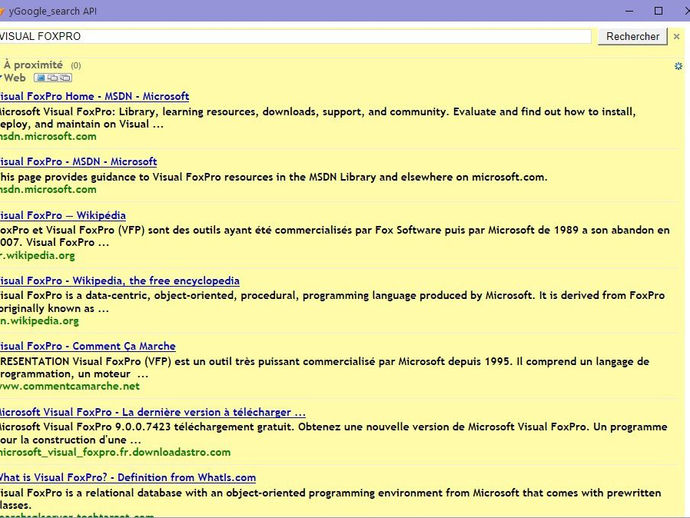Open Visual FoxPro - Comment Ça Marche link
Image resolution: width=690 pixels, height=518 pixels.
click(x=88, y=346)
